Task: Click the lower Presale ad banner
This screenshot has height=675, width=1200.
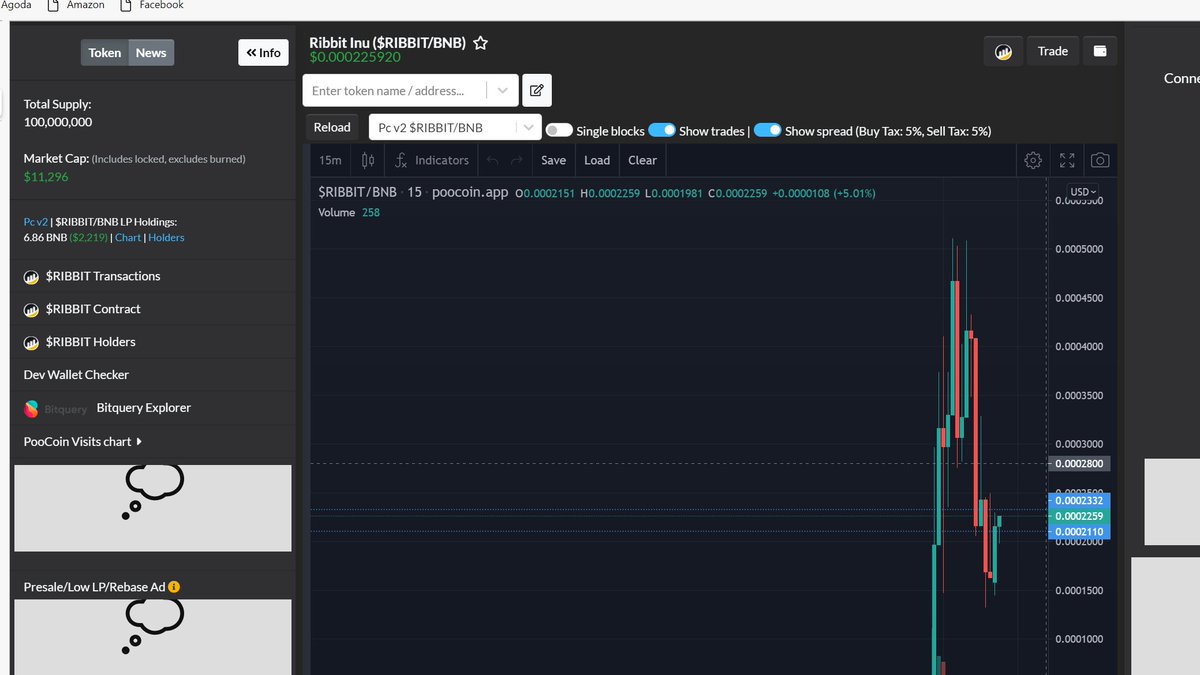Action: coord(153,636)
